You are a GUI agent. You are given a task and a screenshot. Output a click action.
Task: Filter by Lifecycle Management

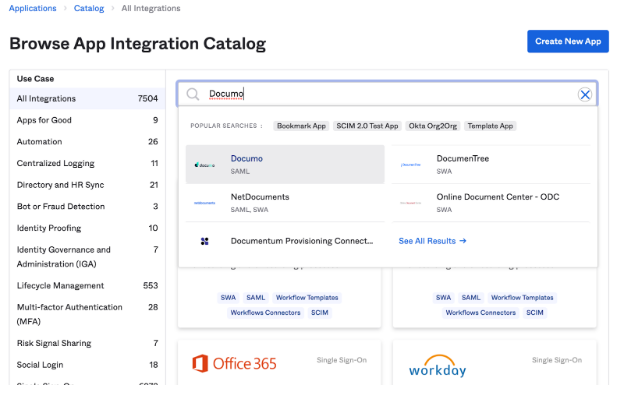click(x=87, y=285)
